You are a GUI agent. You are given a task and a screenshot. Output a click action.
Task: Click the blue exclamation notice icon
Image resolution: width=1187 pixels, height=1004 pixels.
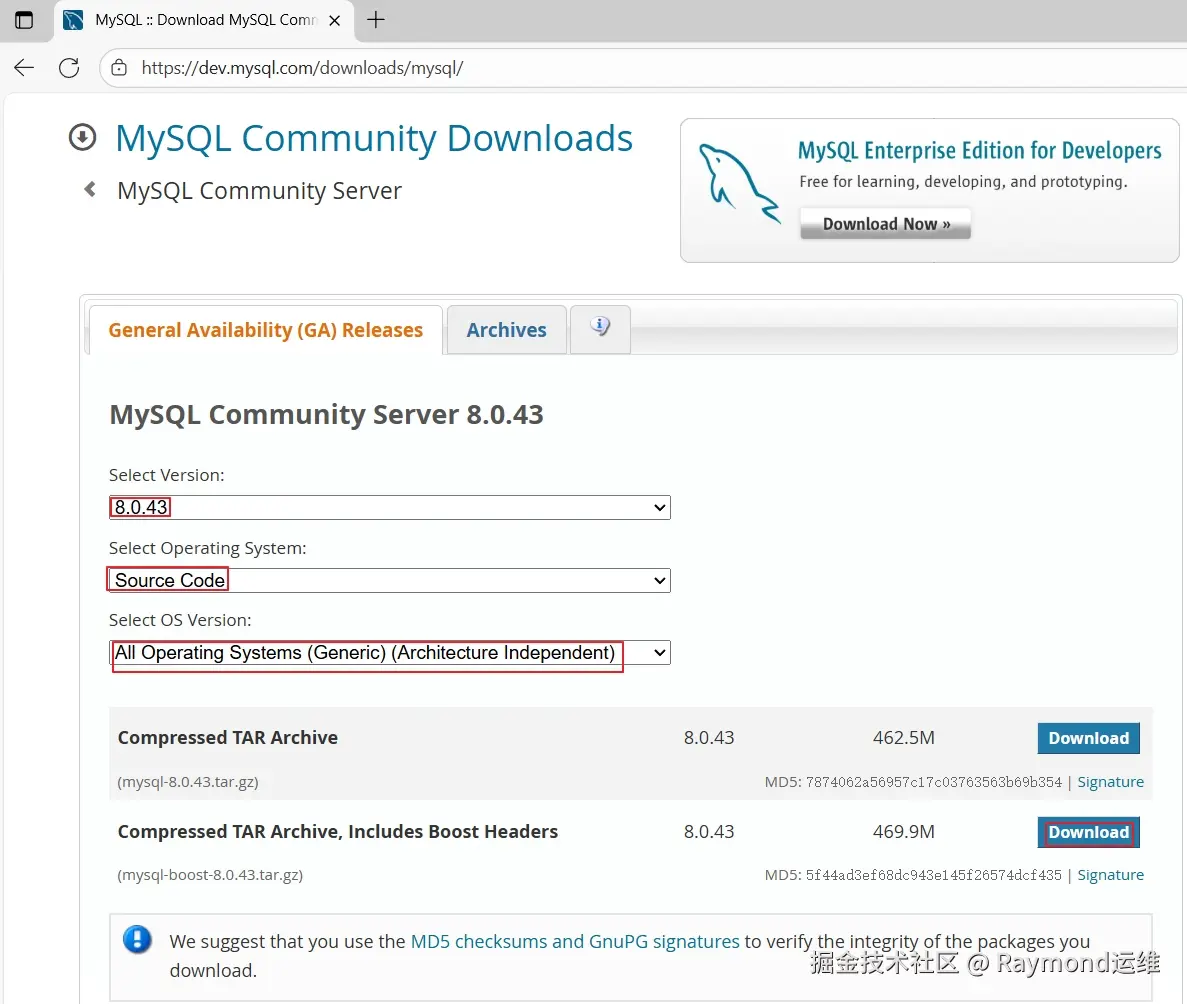coord(137,940)
